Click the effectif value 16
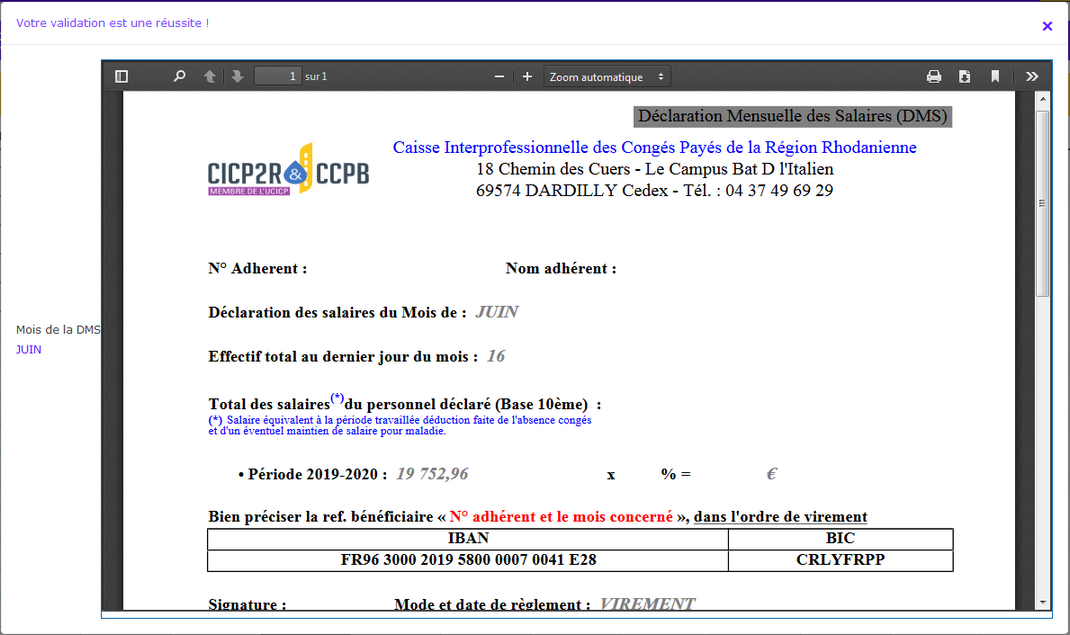 tap(495, 356)
